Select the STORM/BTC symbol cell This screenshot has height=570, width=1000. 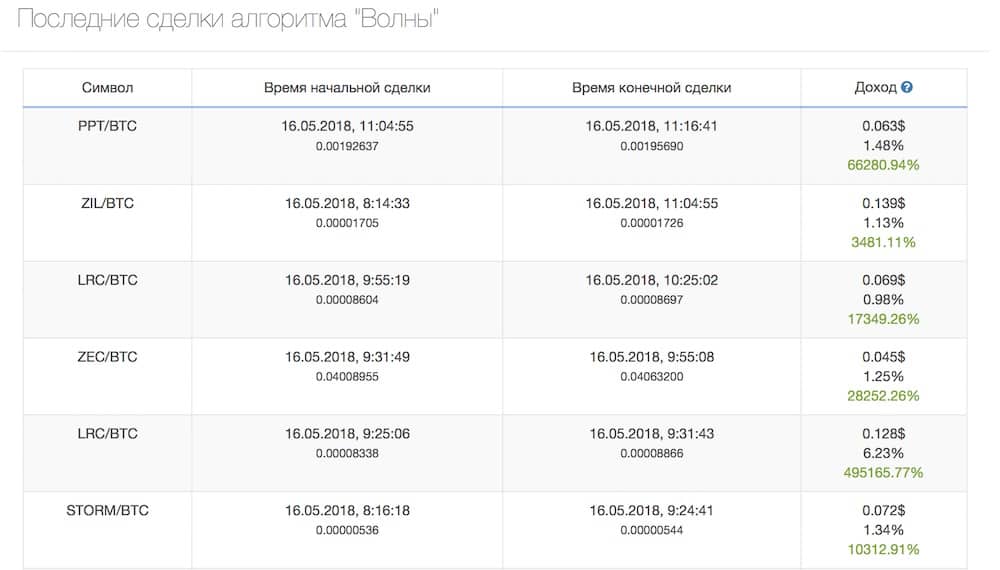[x=107, y=511]
